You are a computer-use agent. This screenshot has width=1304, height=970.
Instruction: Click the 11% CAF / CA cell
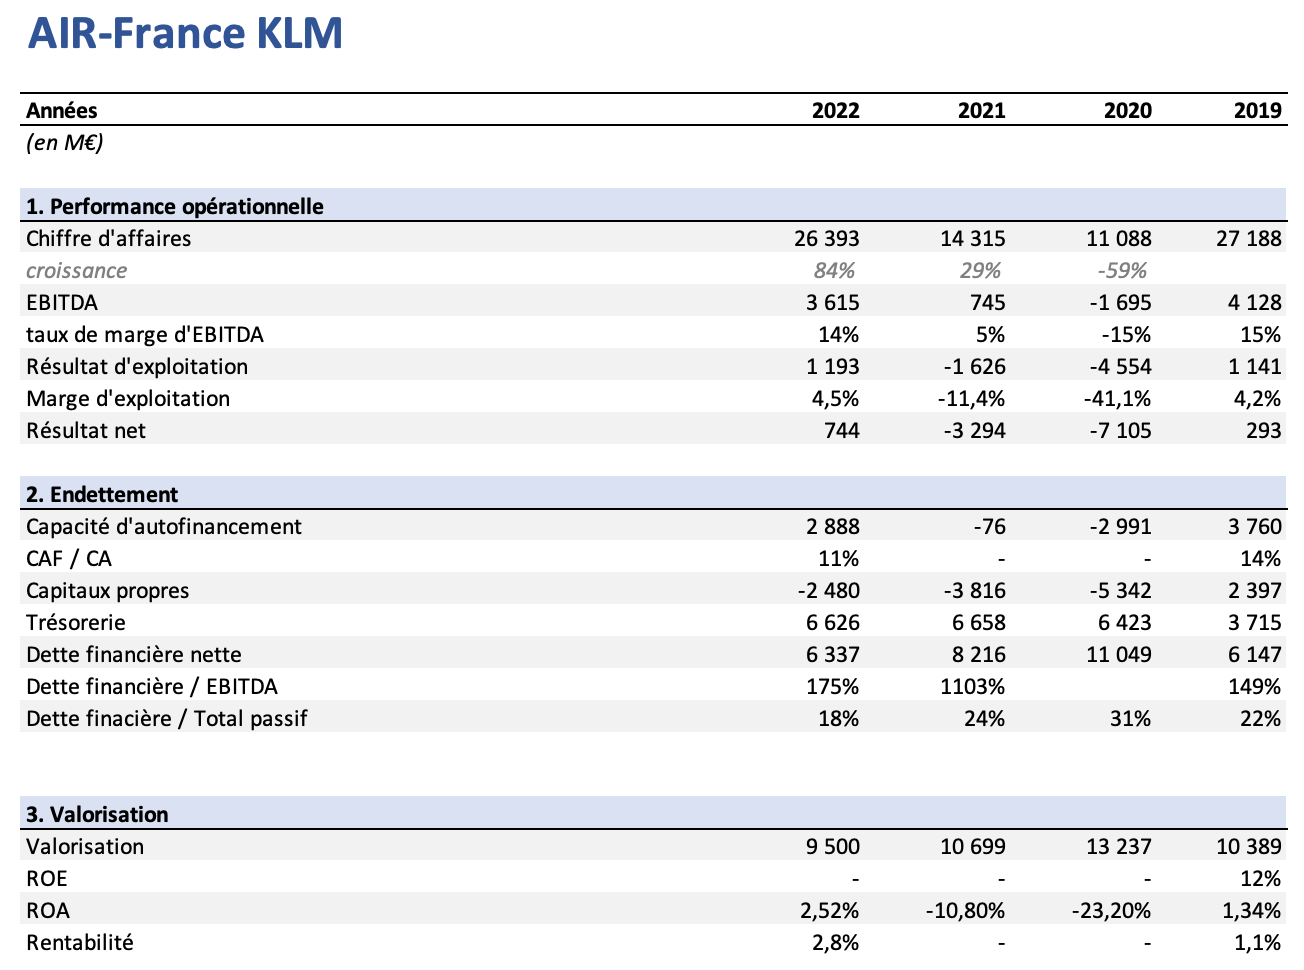point(840,558)
